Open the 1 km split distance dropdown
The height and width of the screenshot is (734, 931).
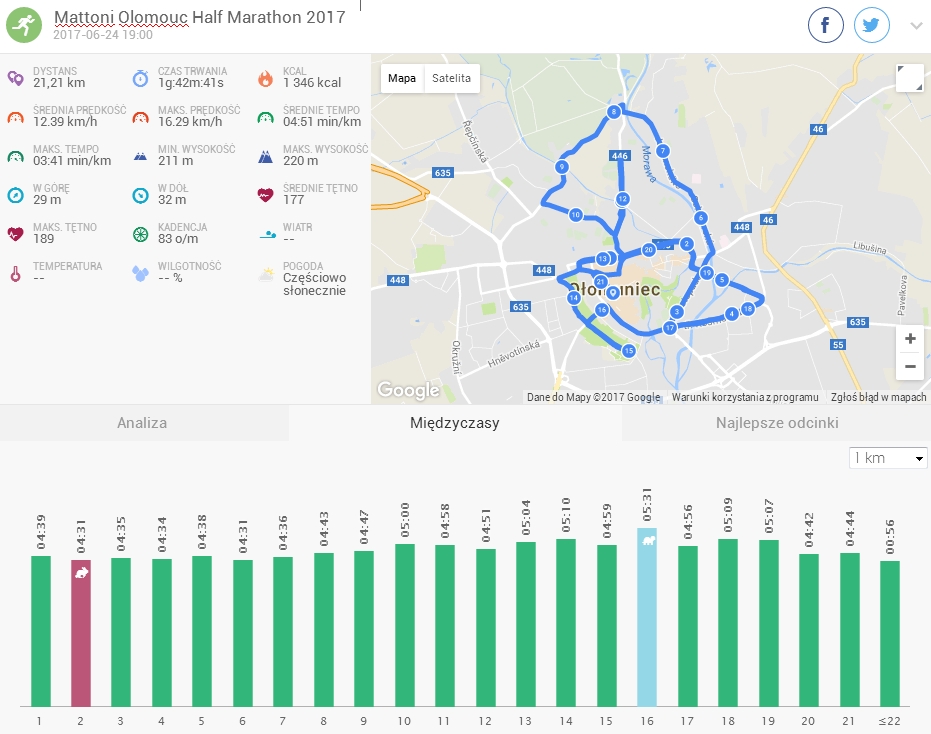pyautogui.click(x=887, y=458)
